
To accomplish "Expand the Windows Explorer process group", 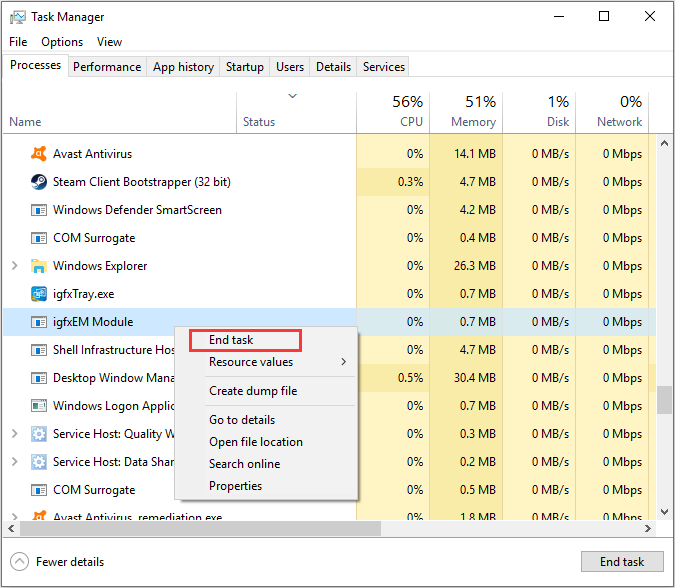I will [15, 266].
